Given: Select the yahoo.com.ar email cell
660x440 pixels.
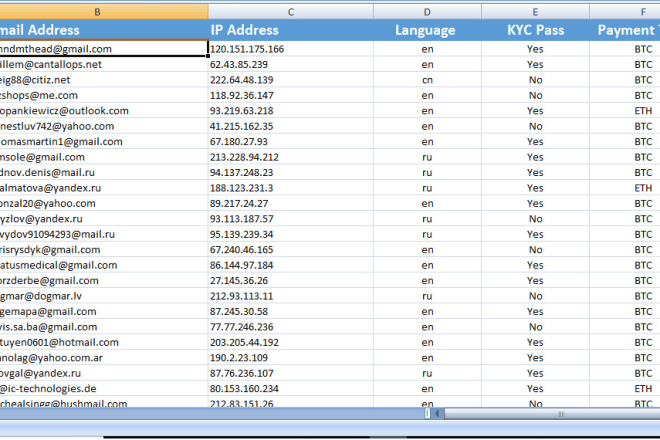Looking at the screenshot, I should click(104, 358).
